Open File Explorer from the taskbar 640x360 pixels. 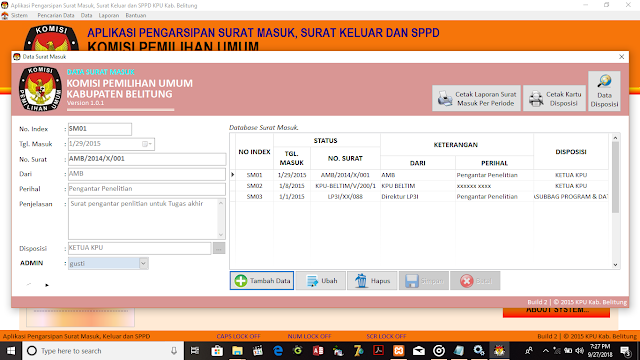237,351
